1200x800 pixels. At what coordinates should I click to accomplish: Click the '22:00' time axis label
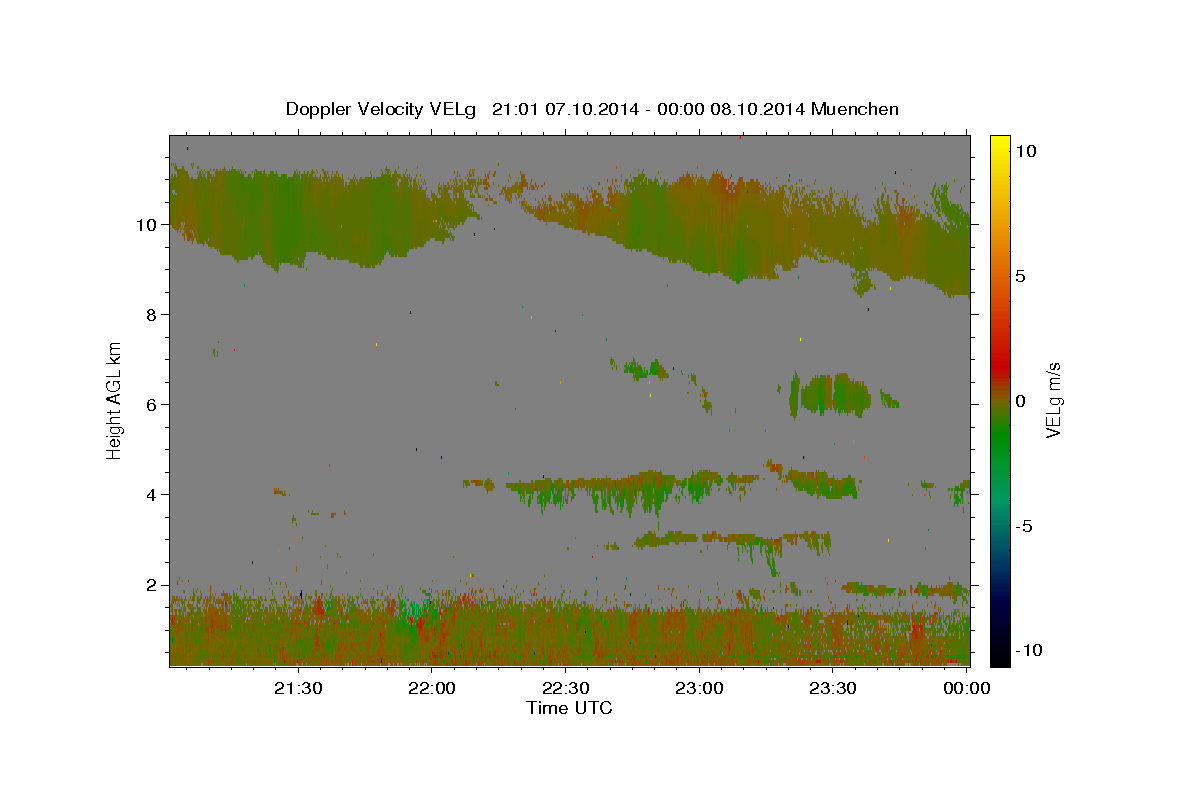click(x=432, y=688)
